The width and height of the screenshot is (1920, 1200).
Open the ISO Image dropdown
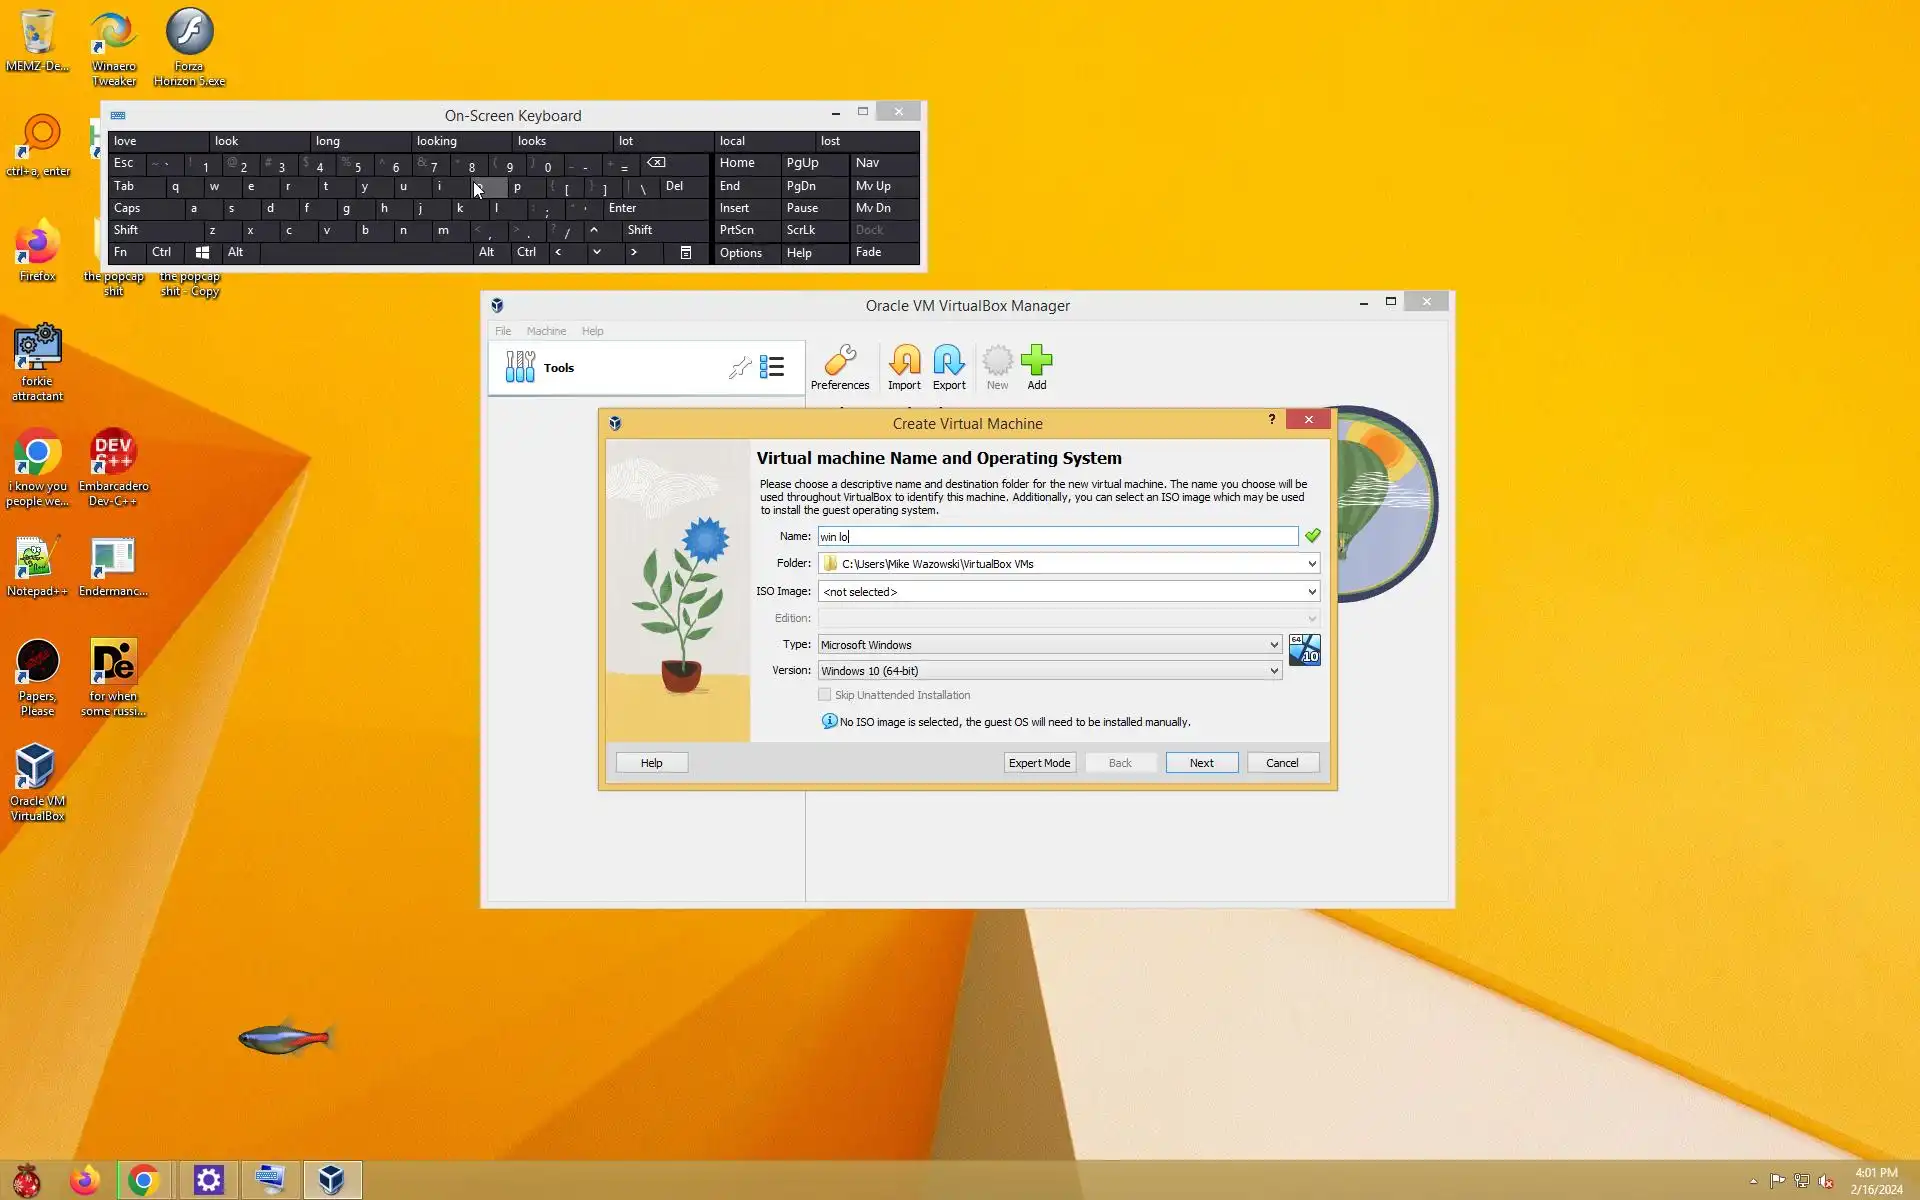coord(1311,592)
